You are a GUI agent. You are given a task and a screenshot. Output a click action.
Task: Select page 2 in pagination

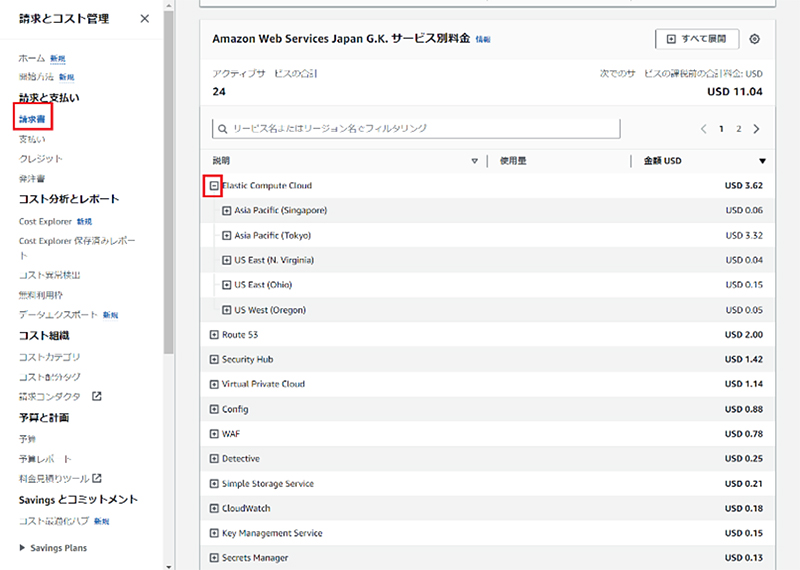738,129
